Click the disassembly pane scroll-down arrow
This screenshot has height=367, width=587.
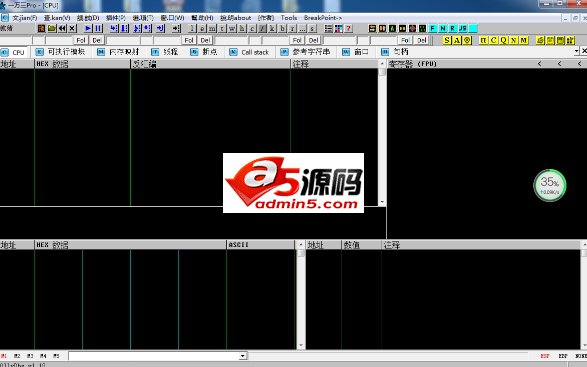pyautogui.click(x=382, y=202)
